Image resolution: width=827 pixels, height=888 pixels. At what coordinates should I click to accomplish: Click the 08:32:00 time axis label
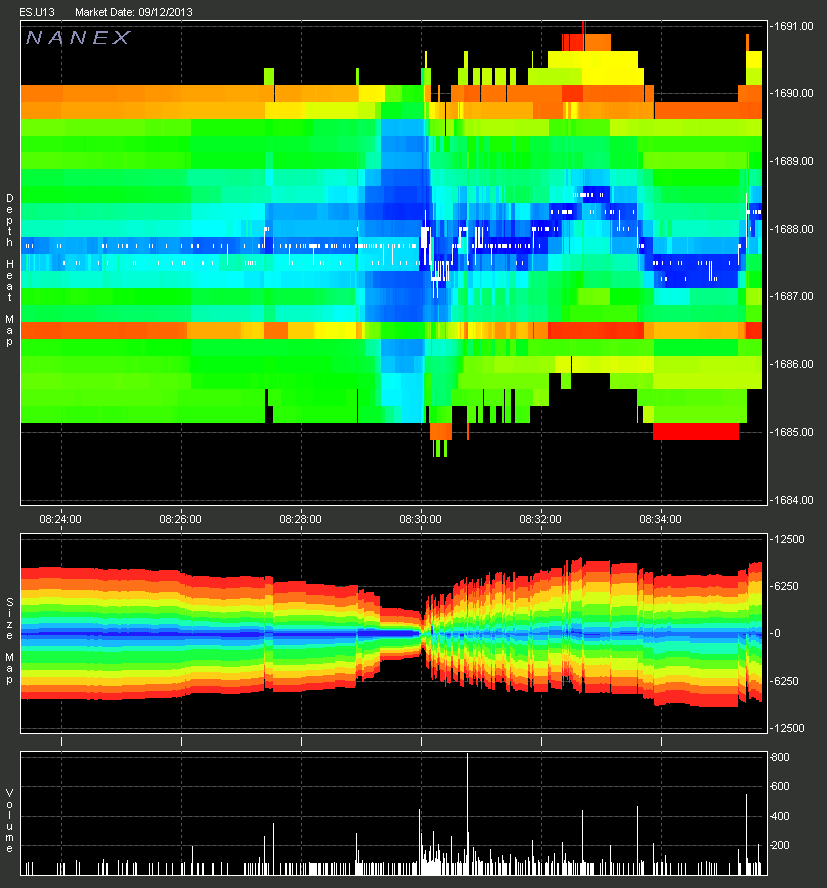(x=541, y=519)
